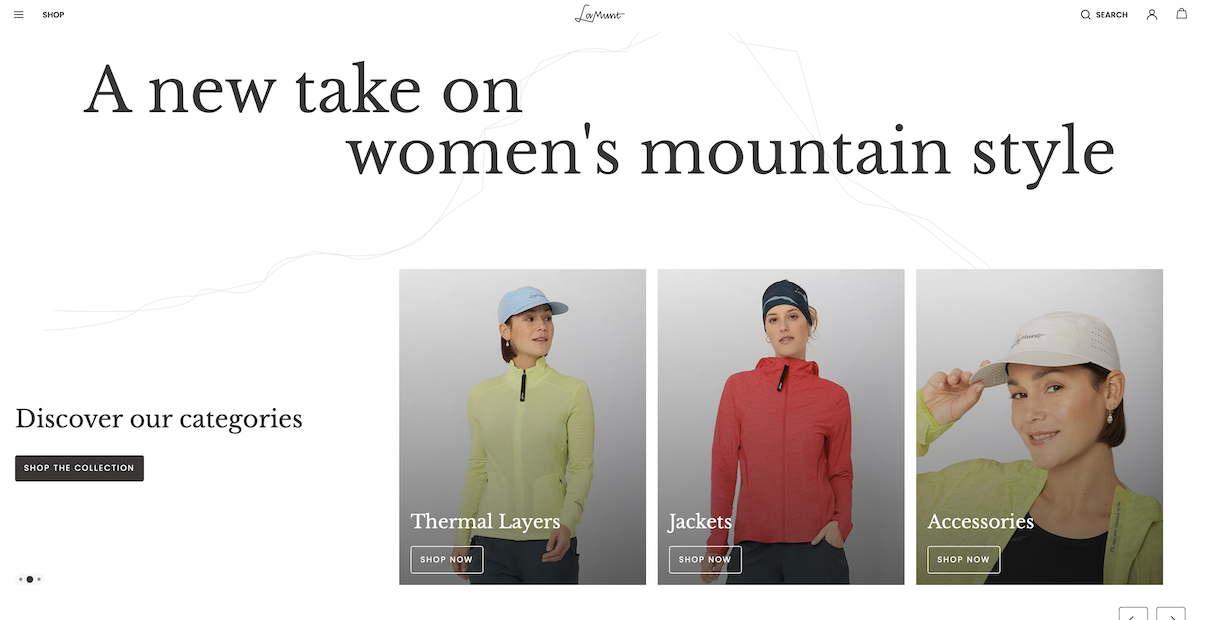Click the previous carousel arrow
The height and width of the screenshot is (620, 1208).
(1133, 614)
